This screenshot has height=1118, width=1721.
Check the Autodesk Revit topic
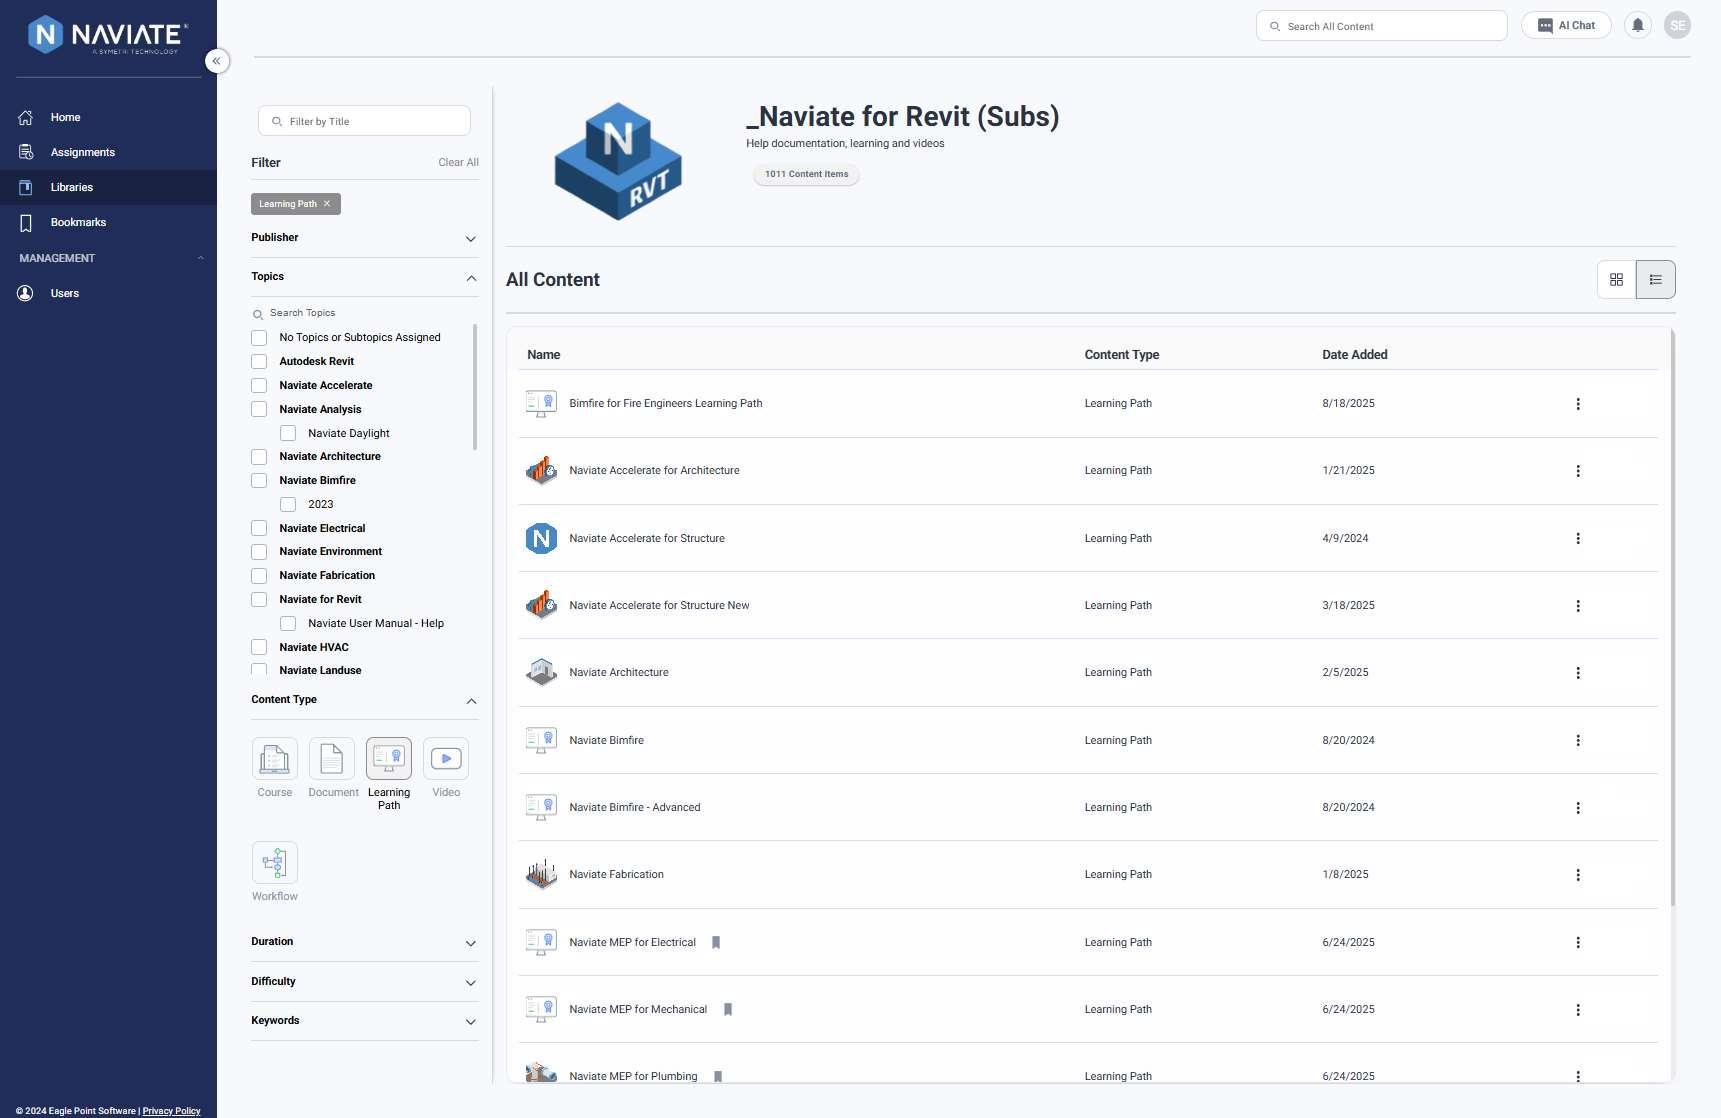point(259,362)
